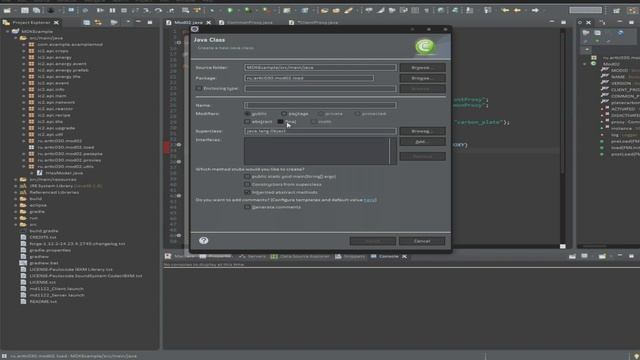Click the Save All toolbar icon
This screenshot has width=640, height=360.
36,10
